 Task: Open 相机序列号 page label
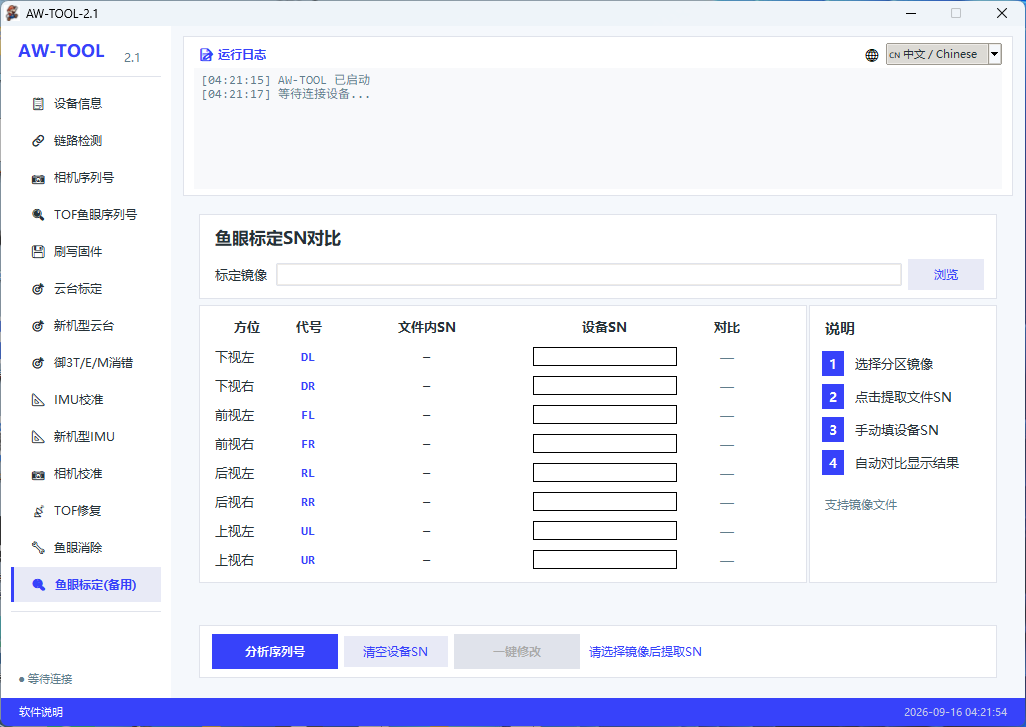[x=84, y=178]
